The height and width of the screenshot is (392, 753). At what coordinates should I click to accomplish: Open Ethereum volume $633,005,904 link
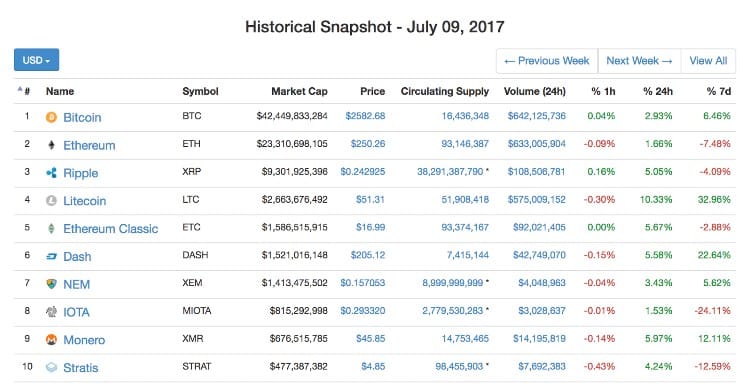tap(536, 144)
